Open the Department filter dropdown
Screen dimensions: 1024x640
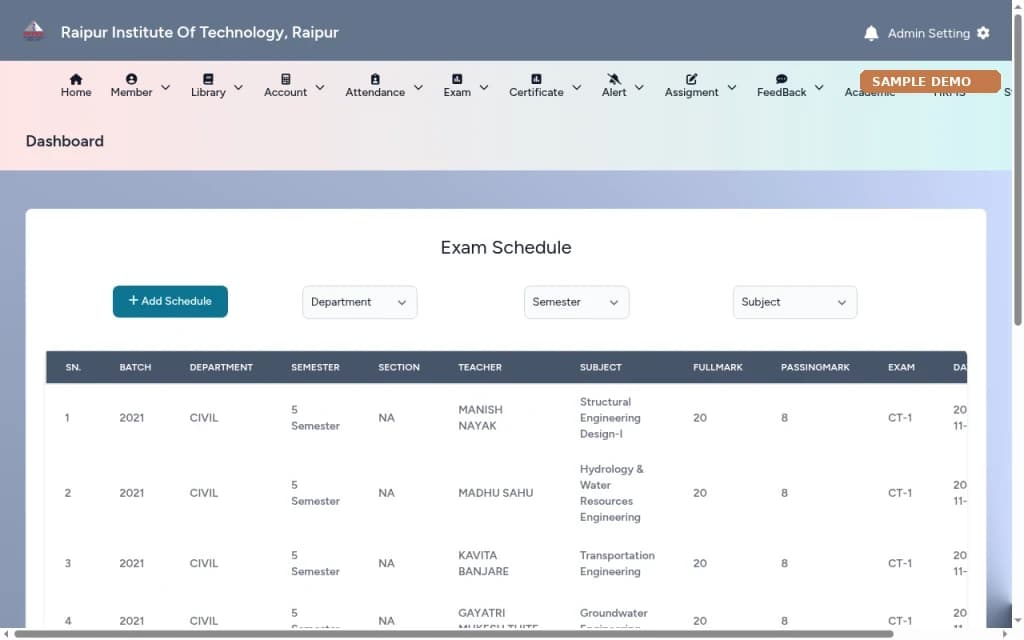coord(359,302)
